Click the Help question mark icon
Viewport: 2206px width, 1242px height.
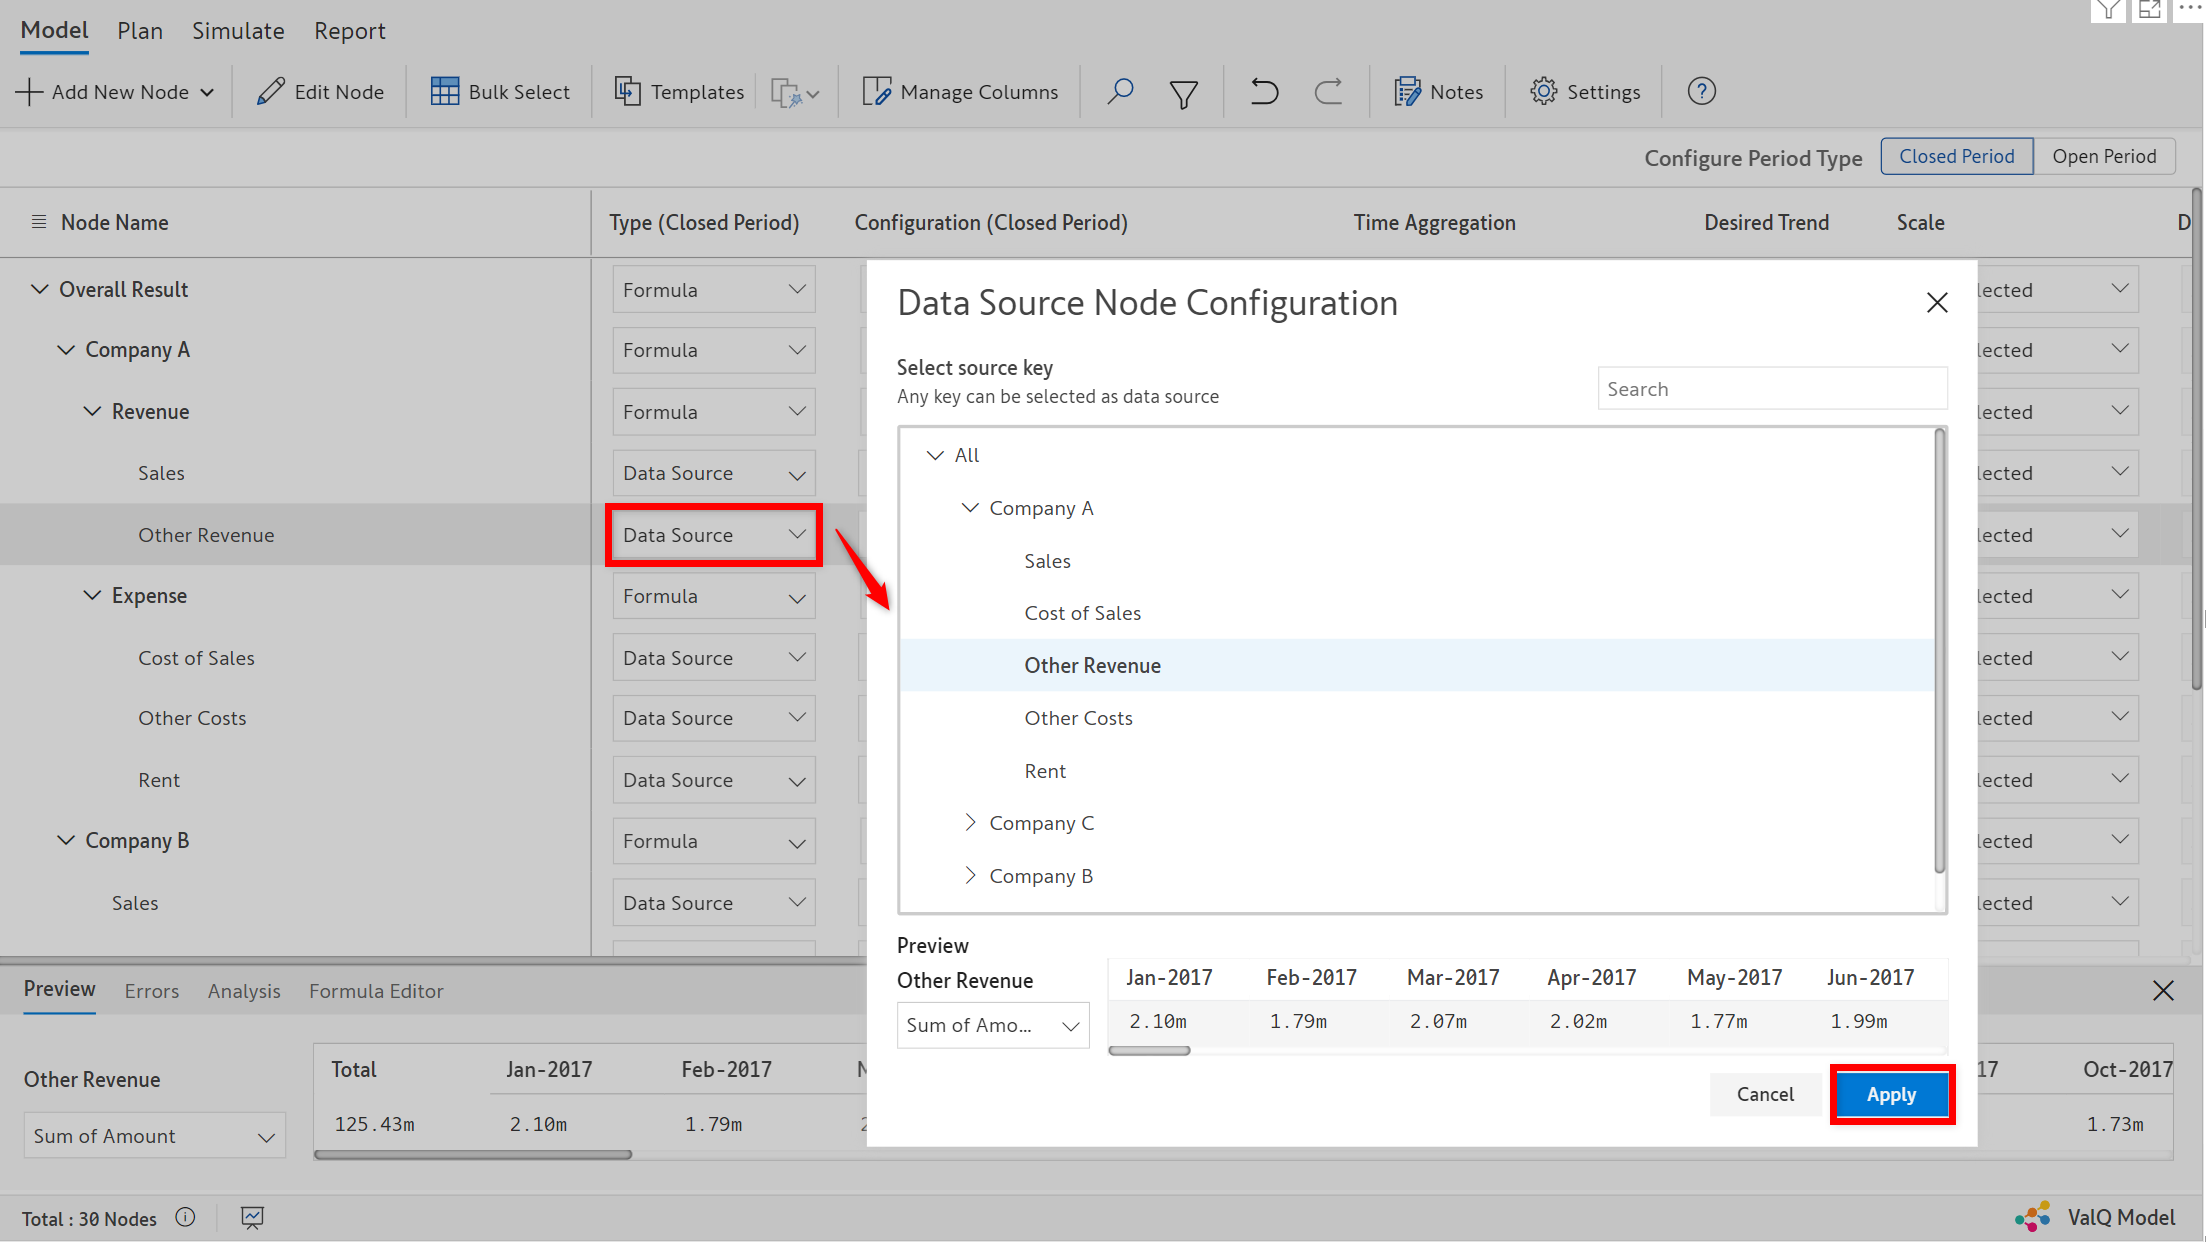[1701, 92]
